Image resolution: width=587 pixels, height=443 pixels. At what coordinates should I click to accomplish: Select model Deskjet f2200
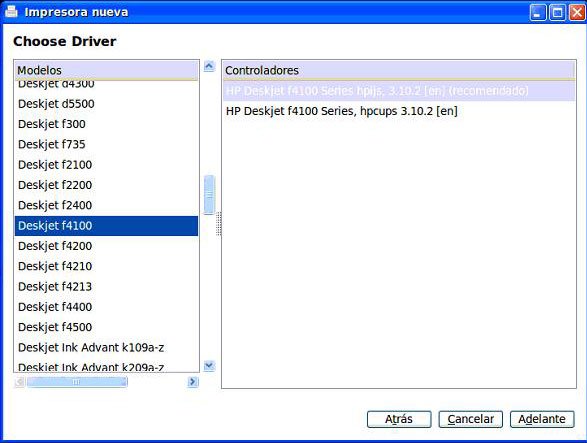point(106,185)
